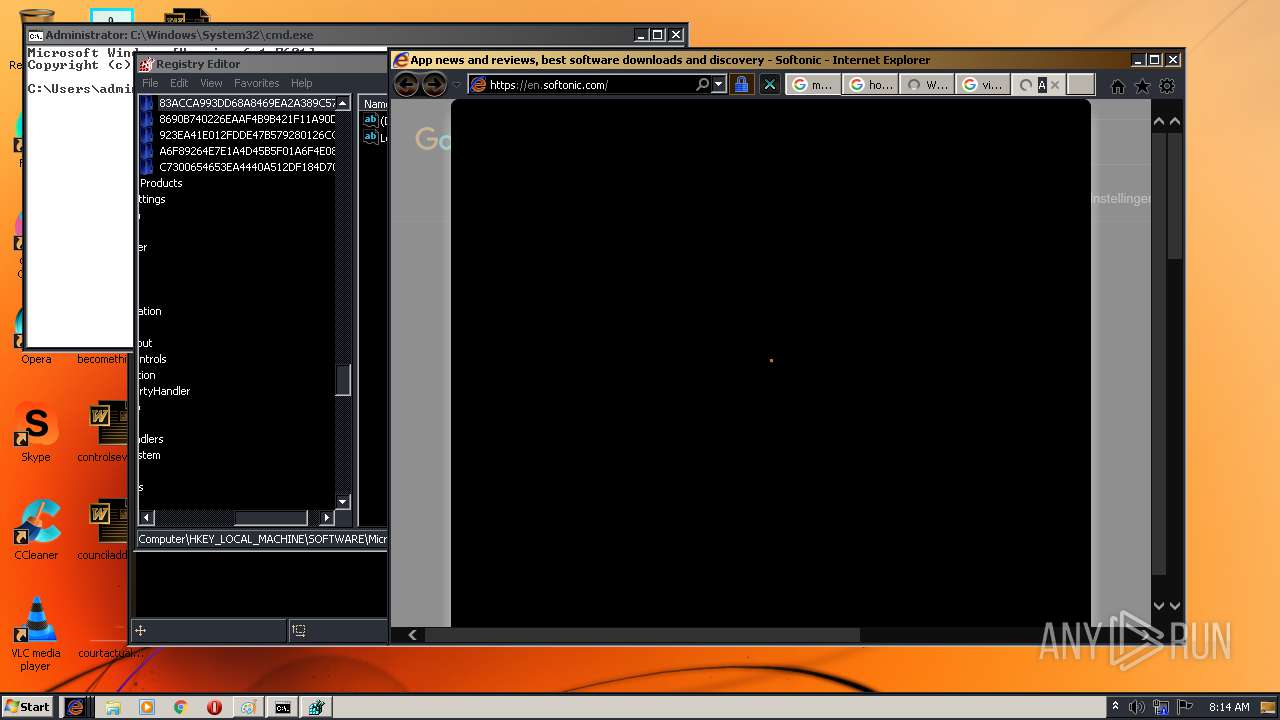1280x720 pixels.
Task: Switch to the 'ho...' Google tab
Action: (x=870, y=85)
